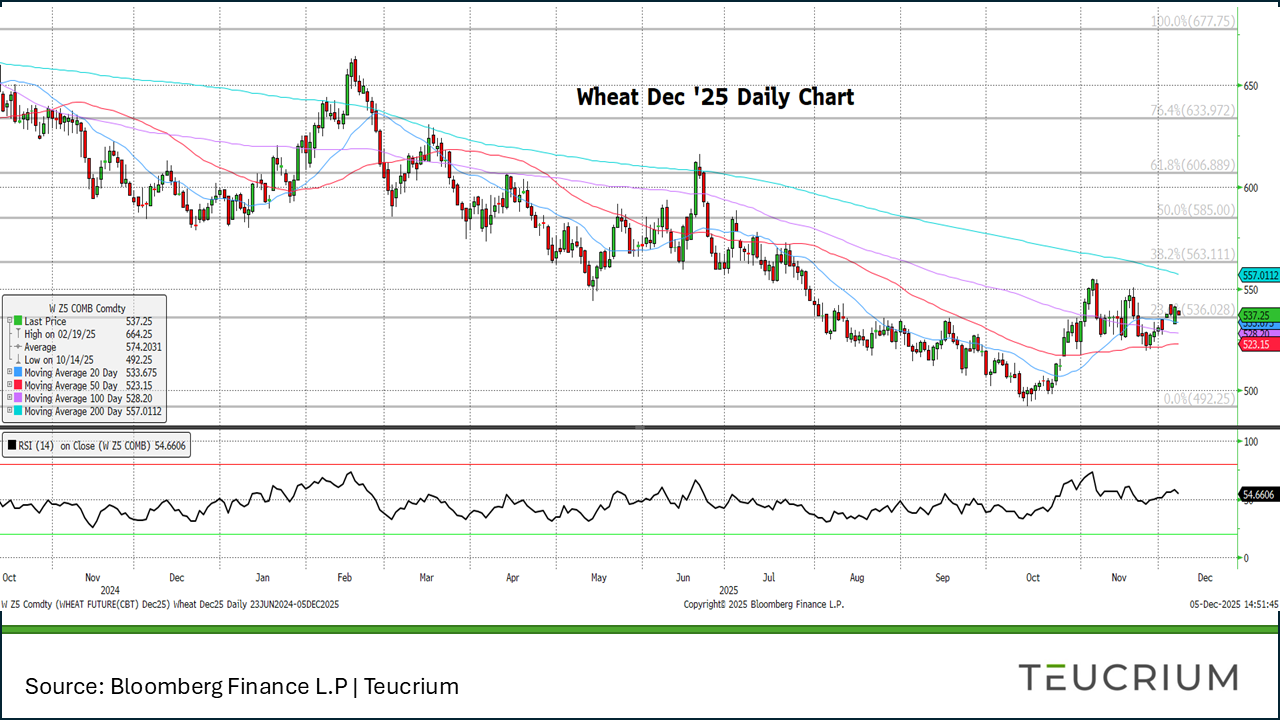Click the Low on 10/14/25 marker icon
1280x720 pixels.
18,359
